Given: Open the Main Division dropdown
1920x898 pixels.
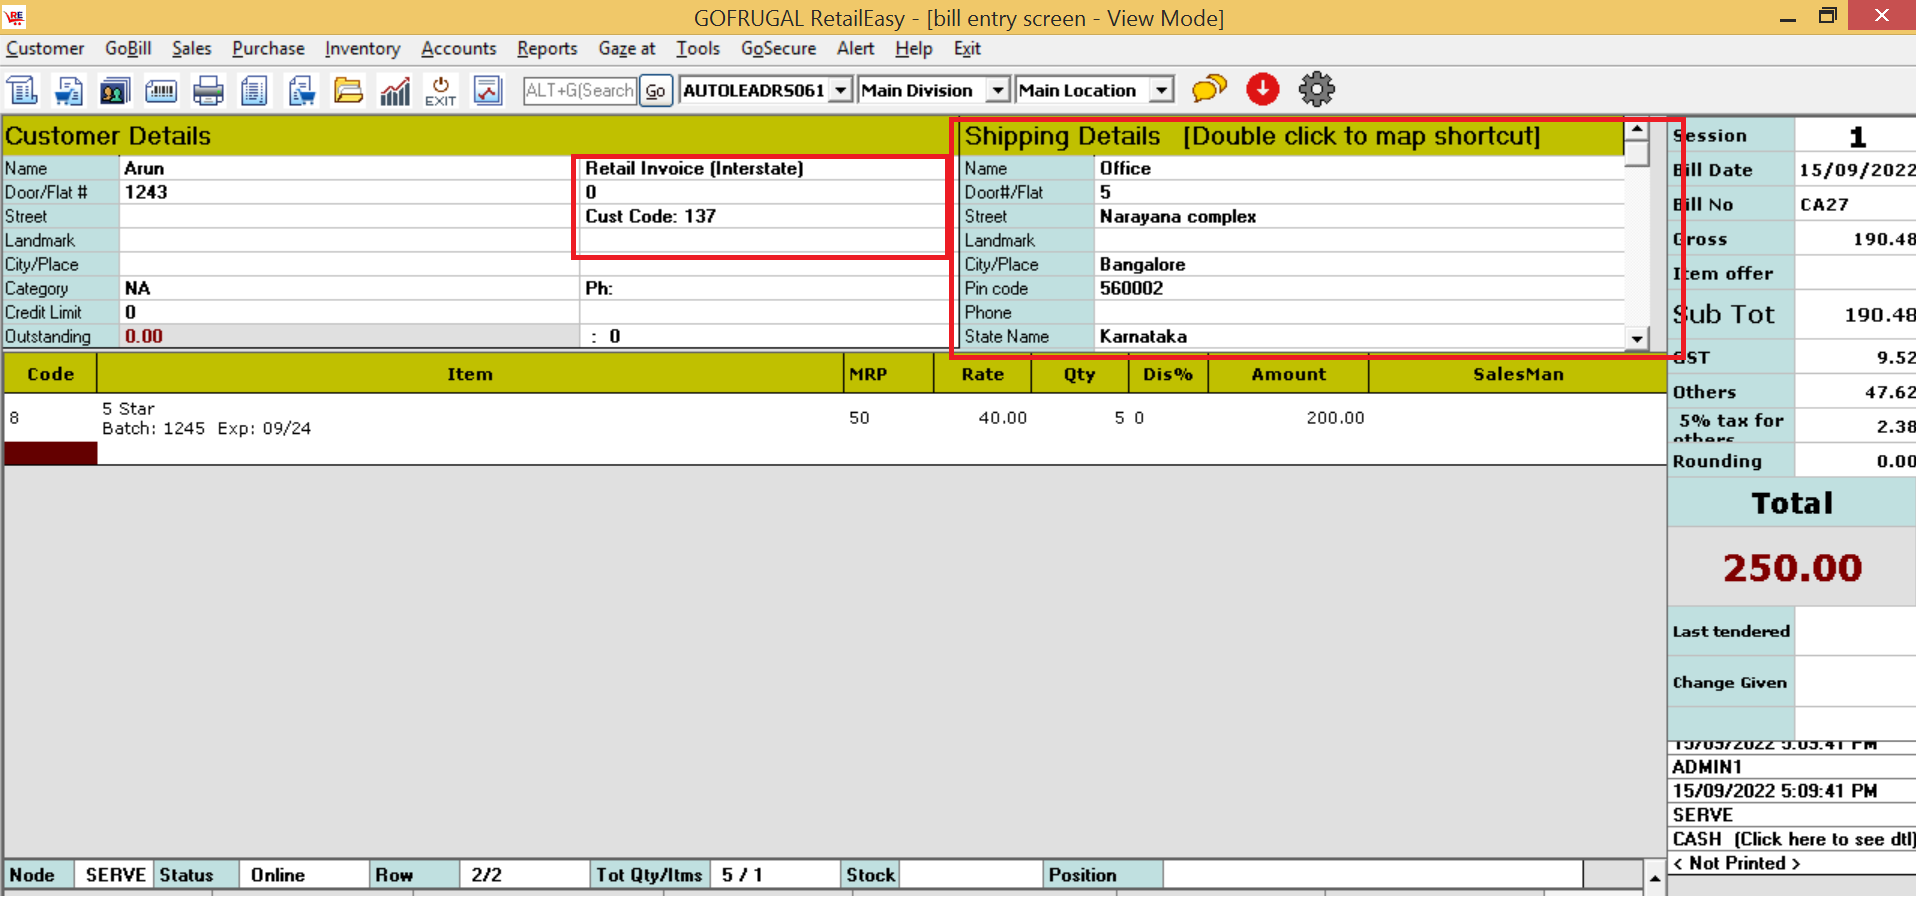Looking at the screenshot, I should (997, 90).
